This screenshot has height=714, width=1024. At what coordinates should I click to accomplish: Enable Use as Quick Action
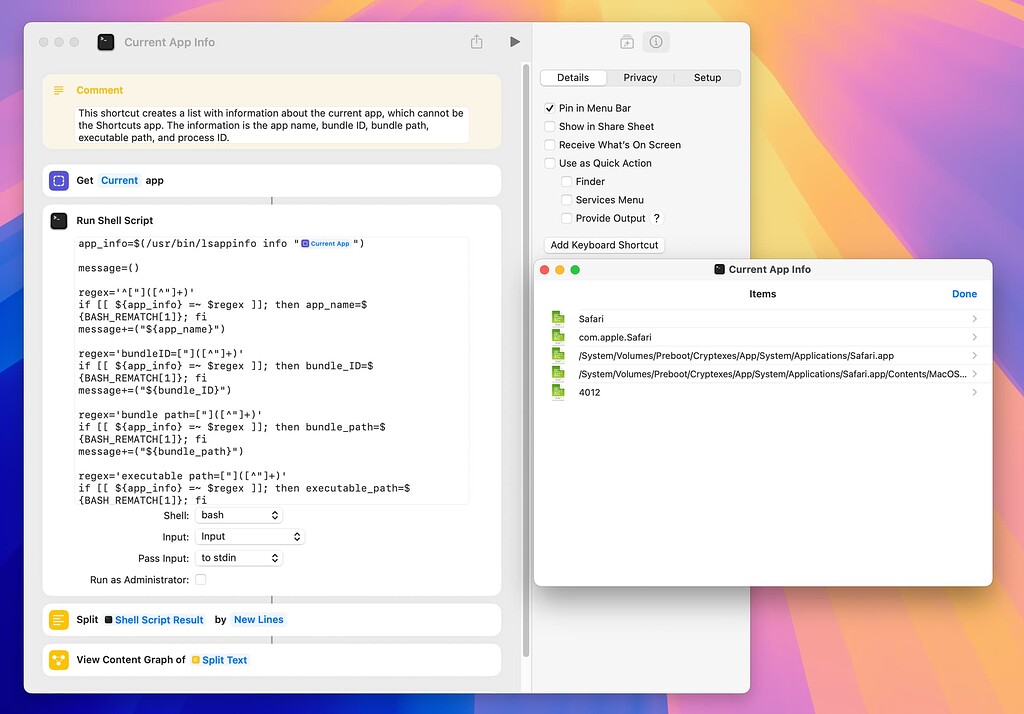point(549,163)
